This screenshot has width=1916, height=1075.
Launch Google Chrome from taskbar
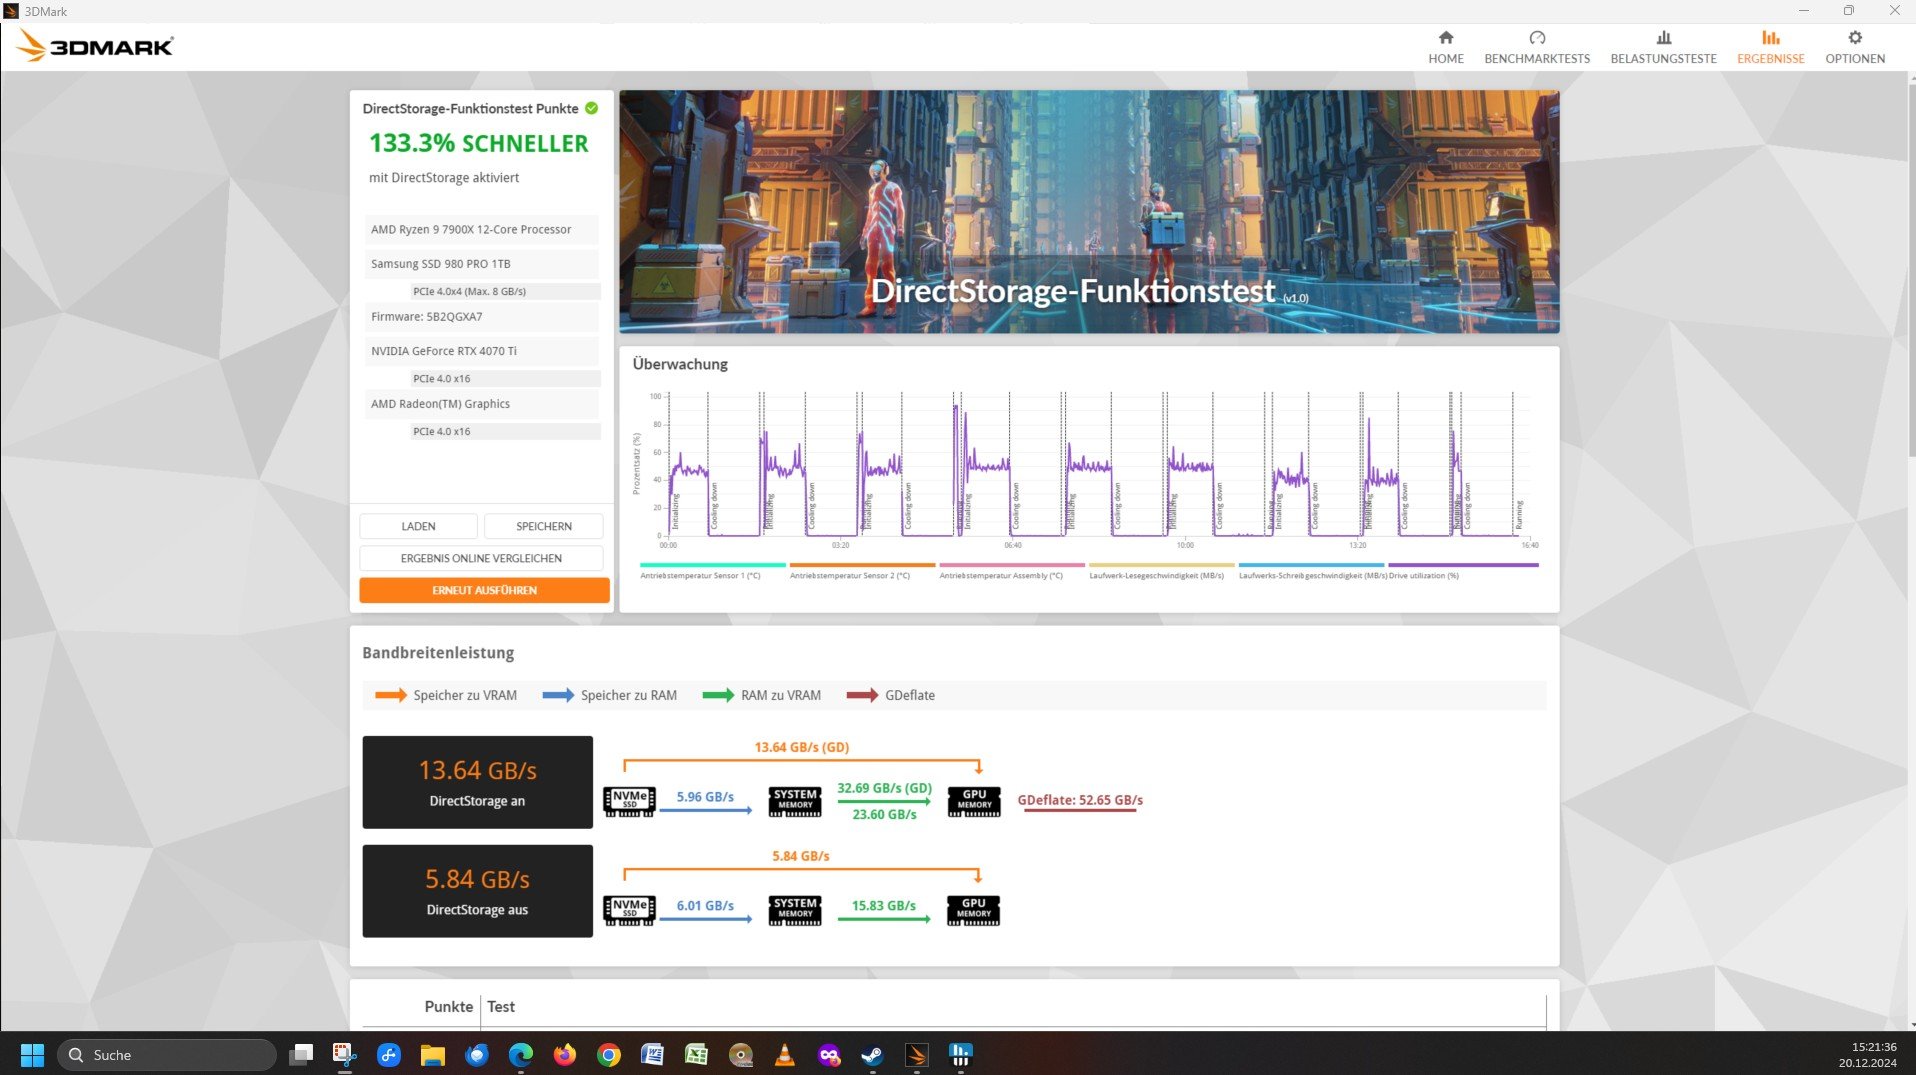[608, 1054]
